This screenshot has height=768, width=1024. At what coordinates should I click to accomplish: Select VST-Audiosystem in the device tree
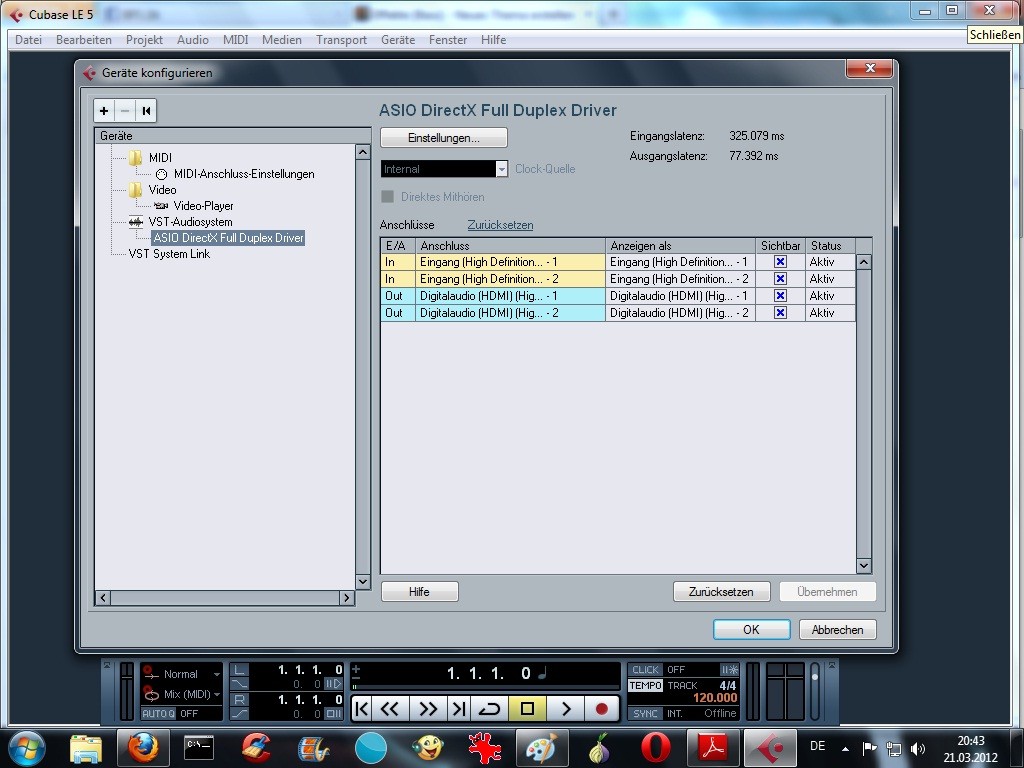tap(190, 222)
